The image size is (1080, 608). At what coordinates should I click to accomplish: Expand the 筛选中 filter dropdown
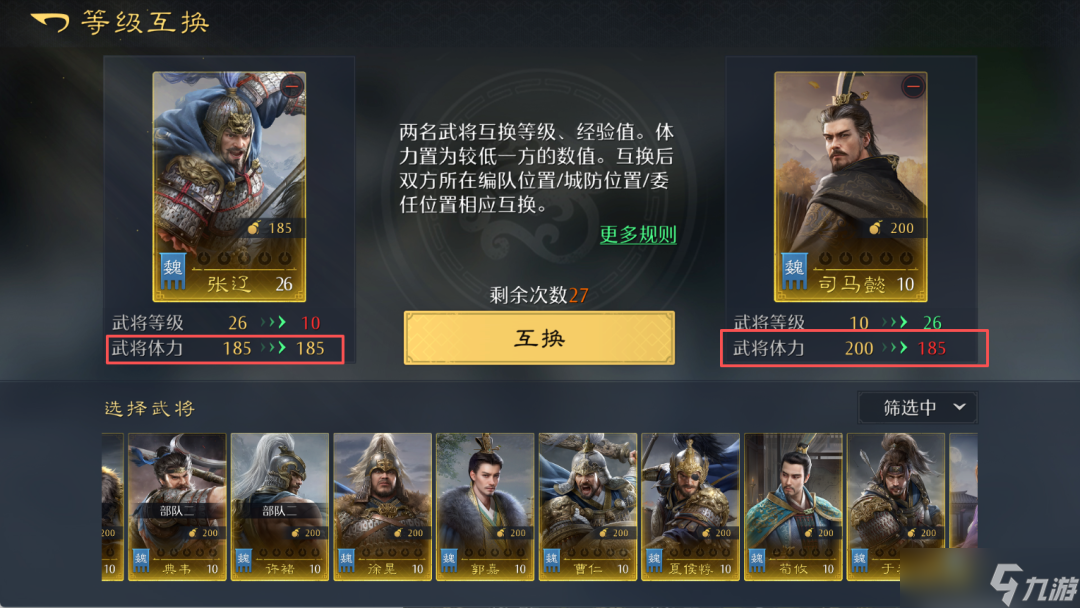(x=917, y=408)
